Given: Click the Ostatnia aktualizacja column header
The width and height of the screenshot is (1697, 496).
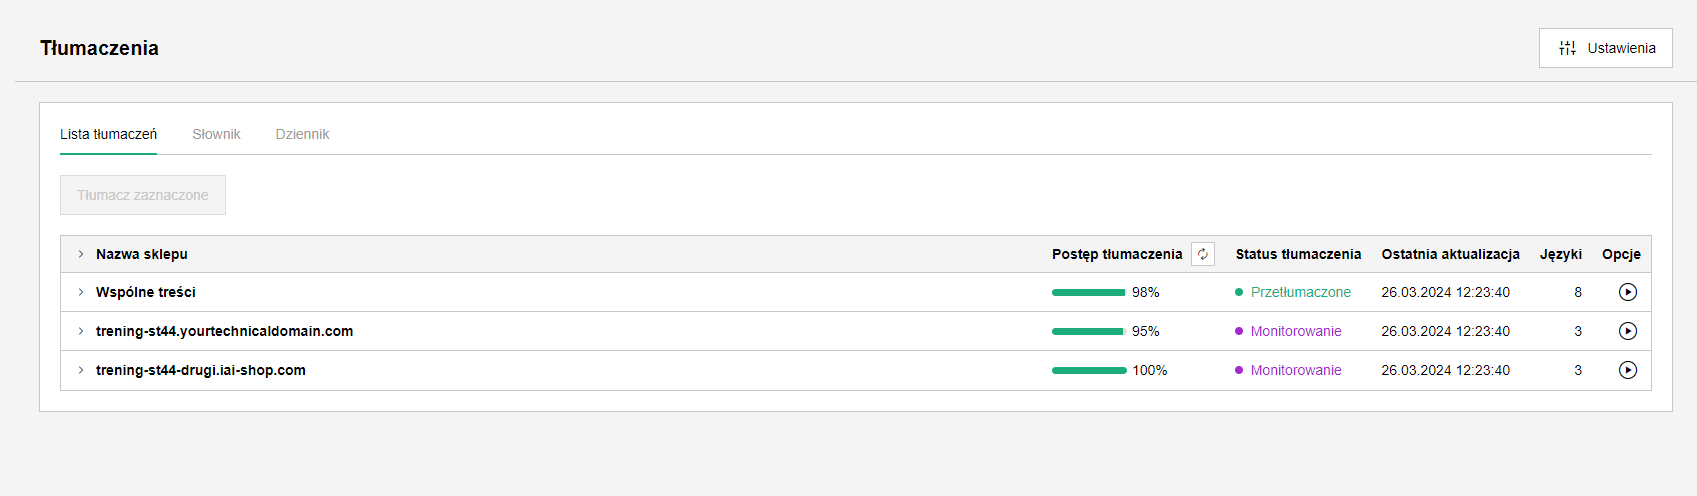Looking at the screenshot, I should click(x=1450, y=254).
